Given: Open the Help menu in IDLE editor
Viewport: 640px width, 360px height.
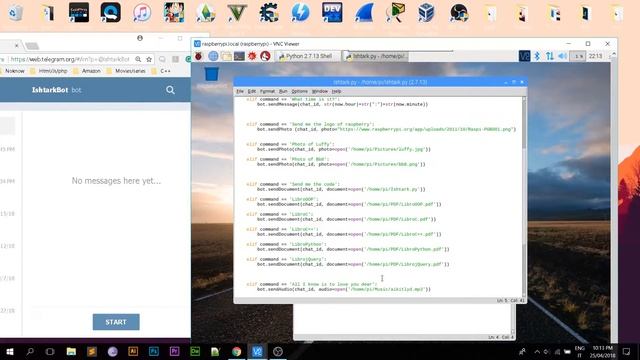Looking at the screenshot, I should (336, 91).
